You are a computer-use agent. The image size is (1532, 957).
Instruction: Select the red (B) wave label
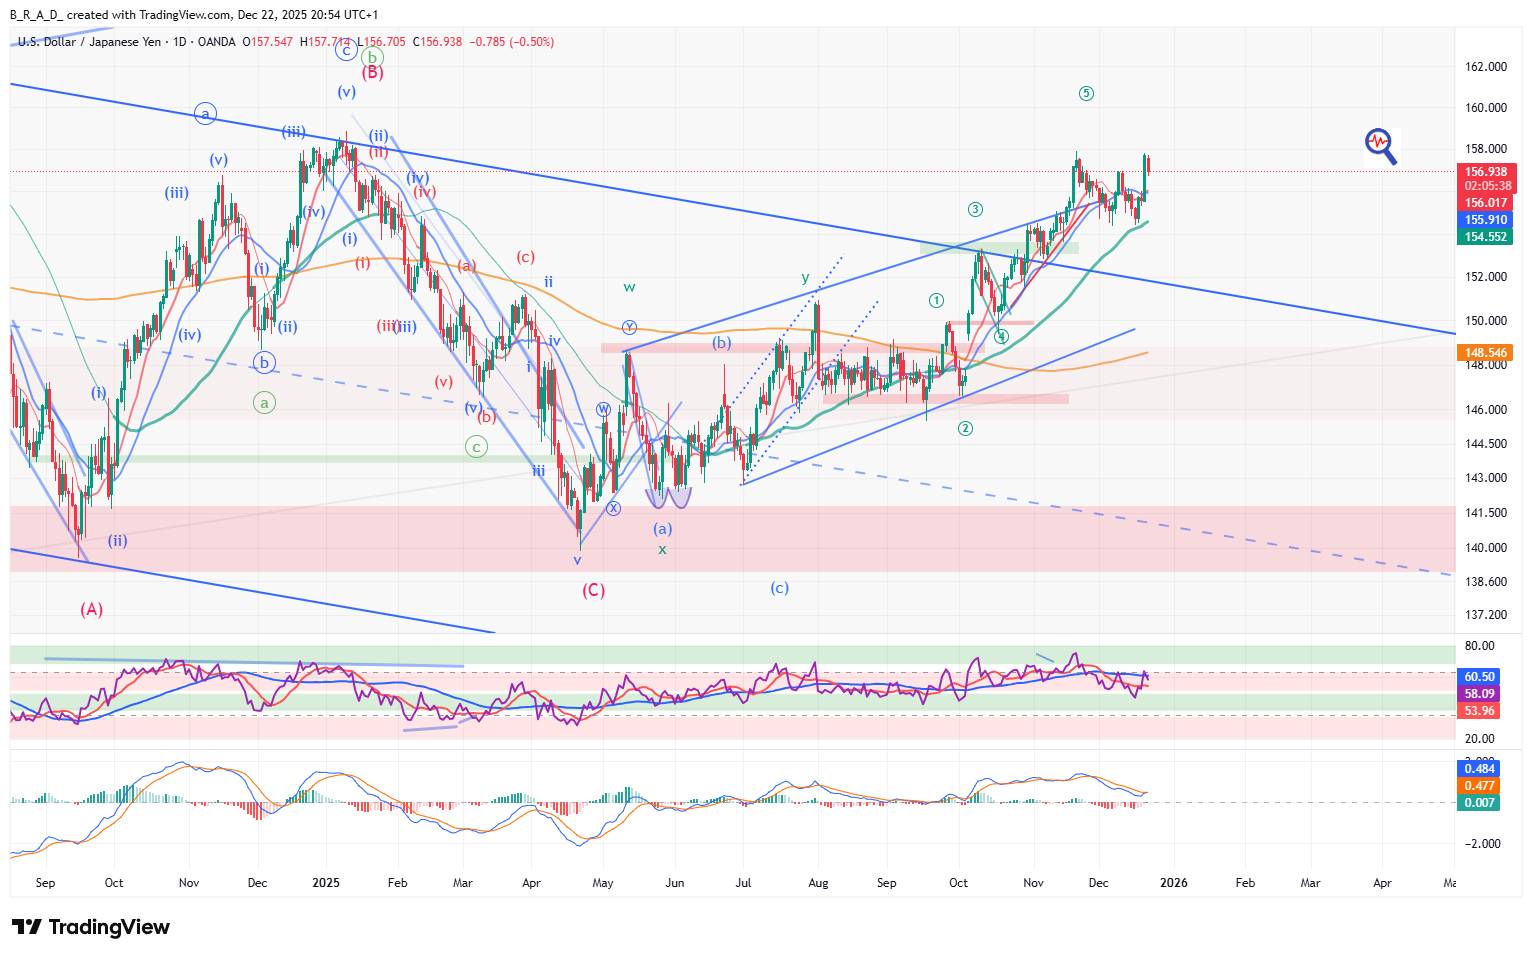(372, 72)
